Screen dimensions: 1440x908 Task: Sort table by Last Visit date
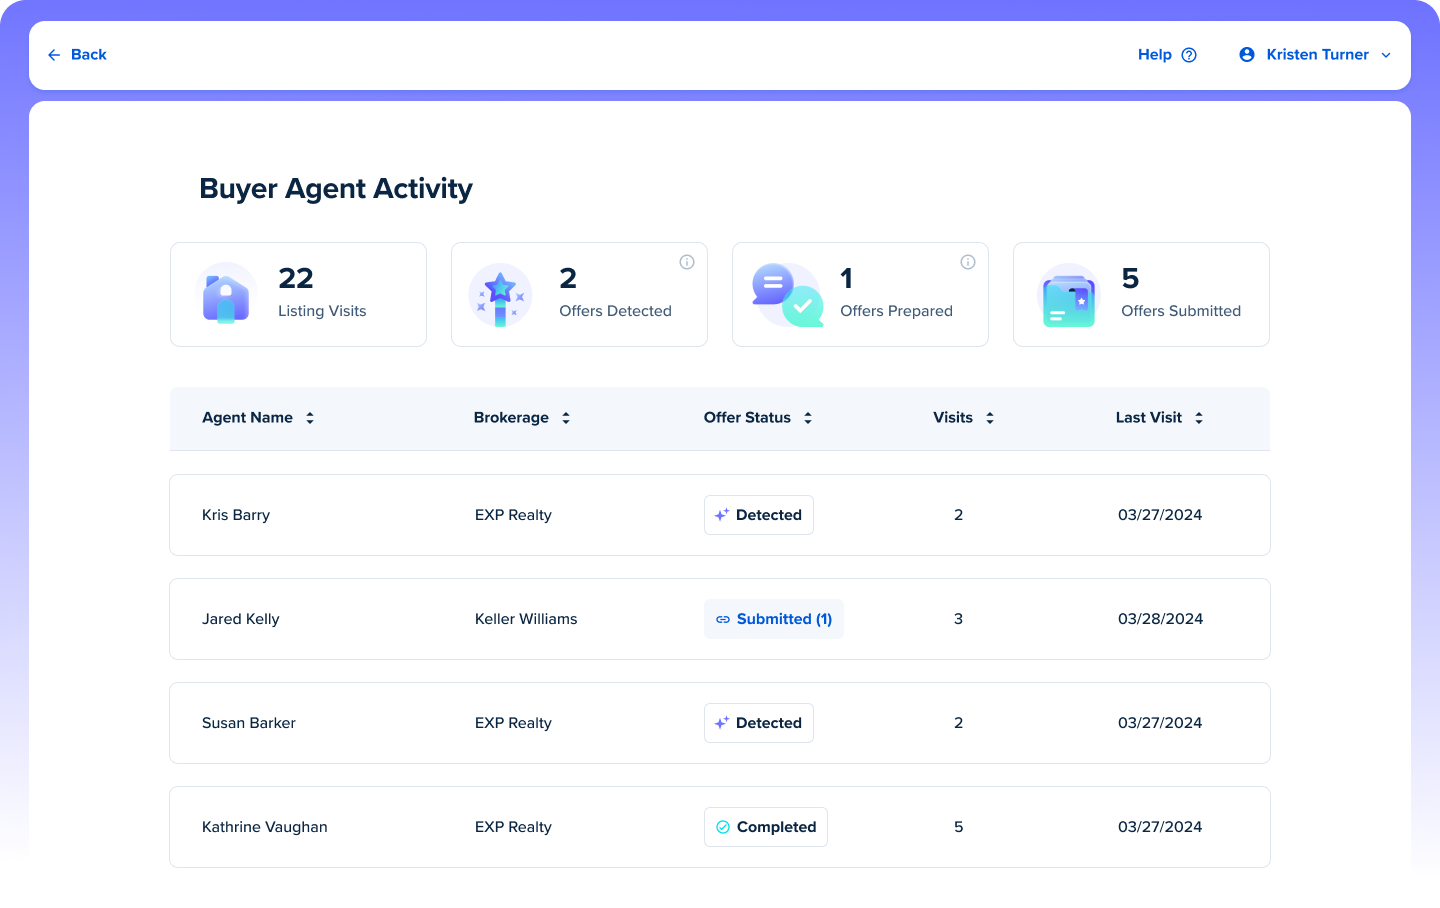coord(1199,418)
